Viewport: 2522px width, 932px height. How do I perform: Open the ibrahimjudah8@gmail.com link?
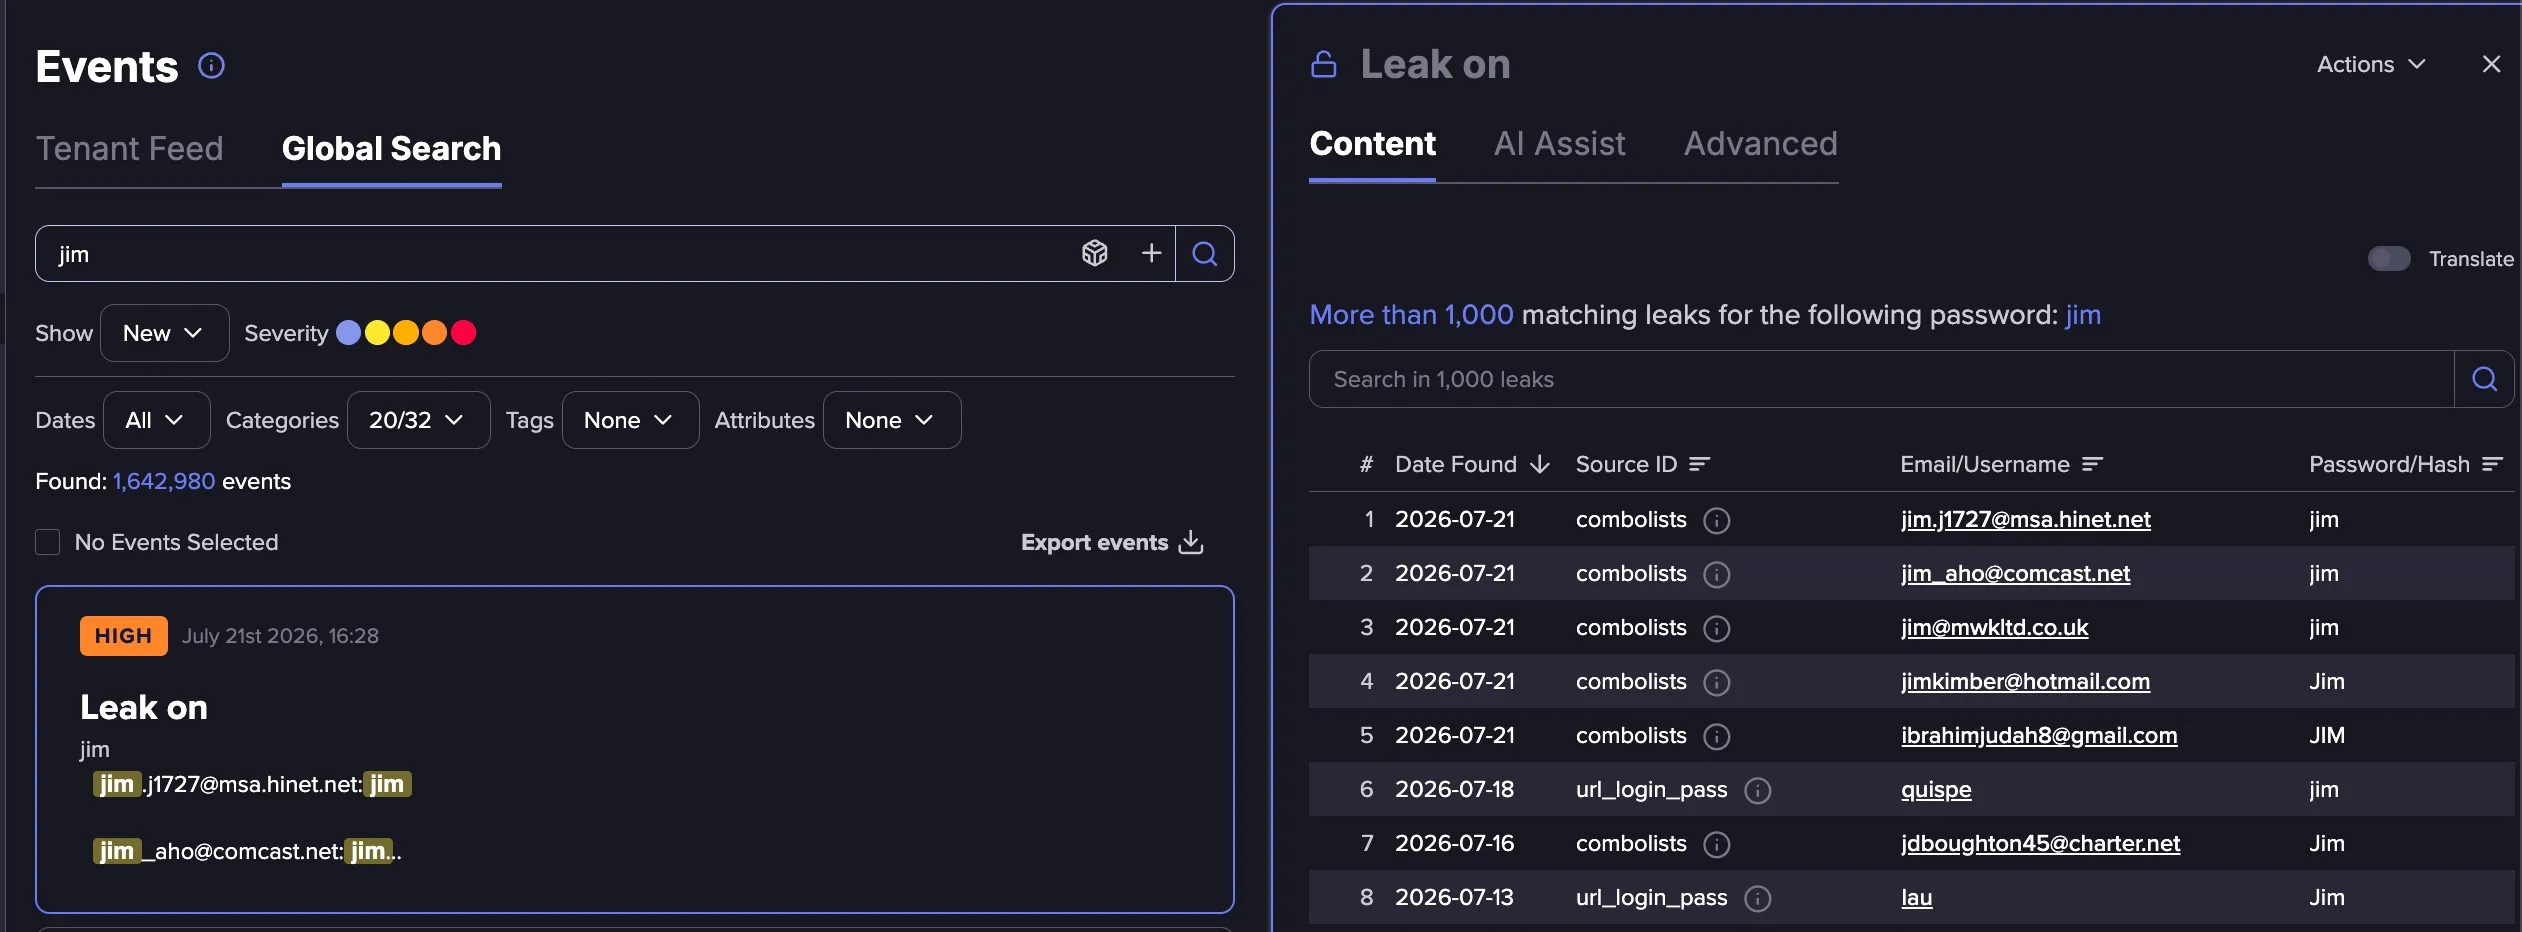(x=2039, y=735)
